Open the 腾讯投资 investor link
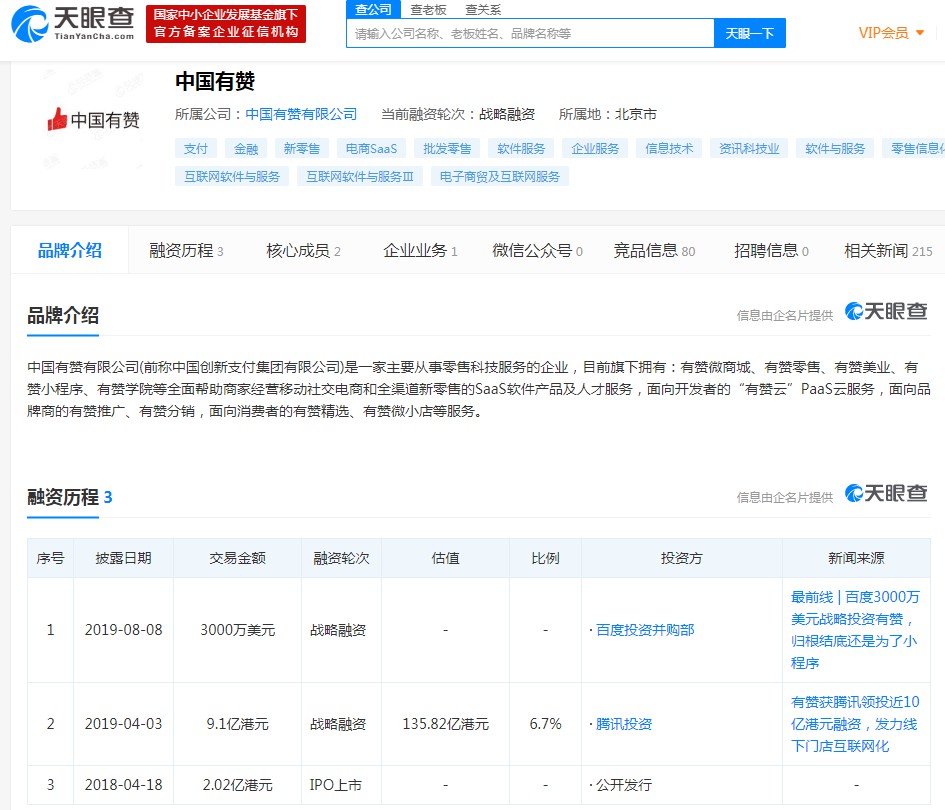Screen dimensions: 945x810 pyautogui.click(x=624, y=724)
